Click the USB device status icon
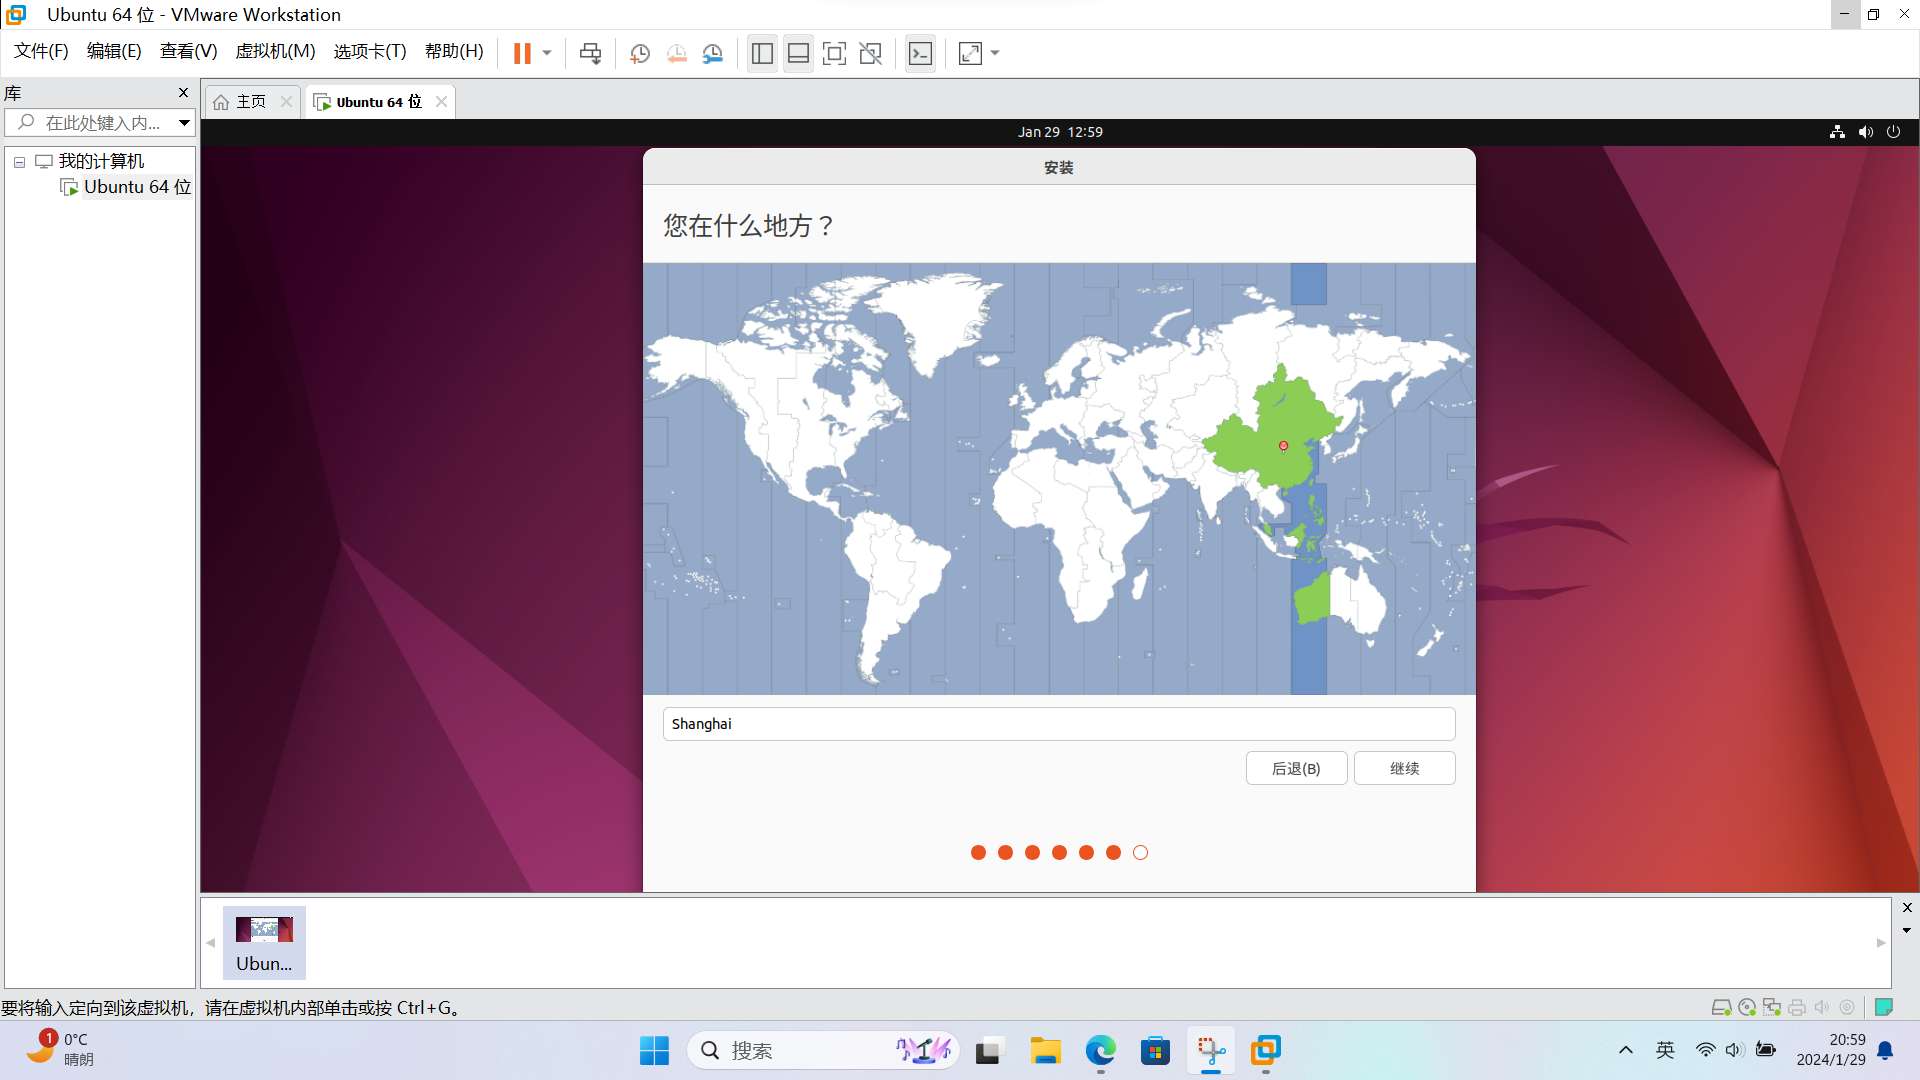The height and width of the screenshot is (1080, 1920). pyautogui.click(x=1847, y=1007)
